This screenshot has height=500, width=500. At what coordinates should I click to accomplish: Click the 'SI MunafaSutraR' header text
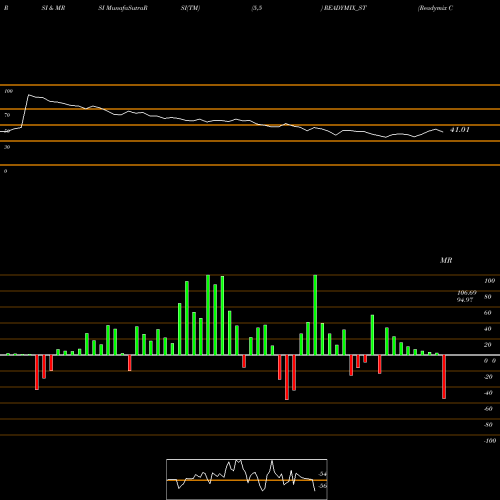123,8
